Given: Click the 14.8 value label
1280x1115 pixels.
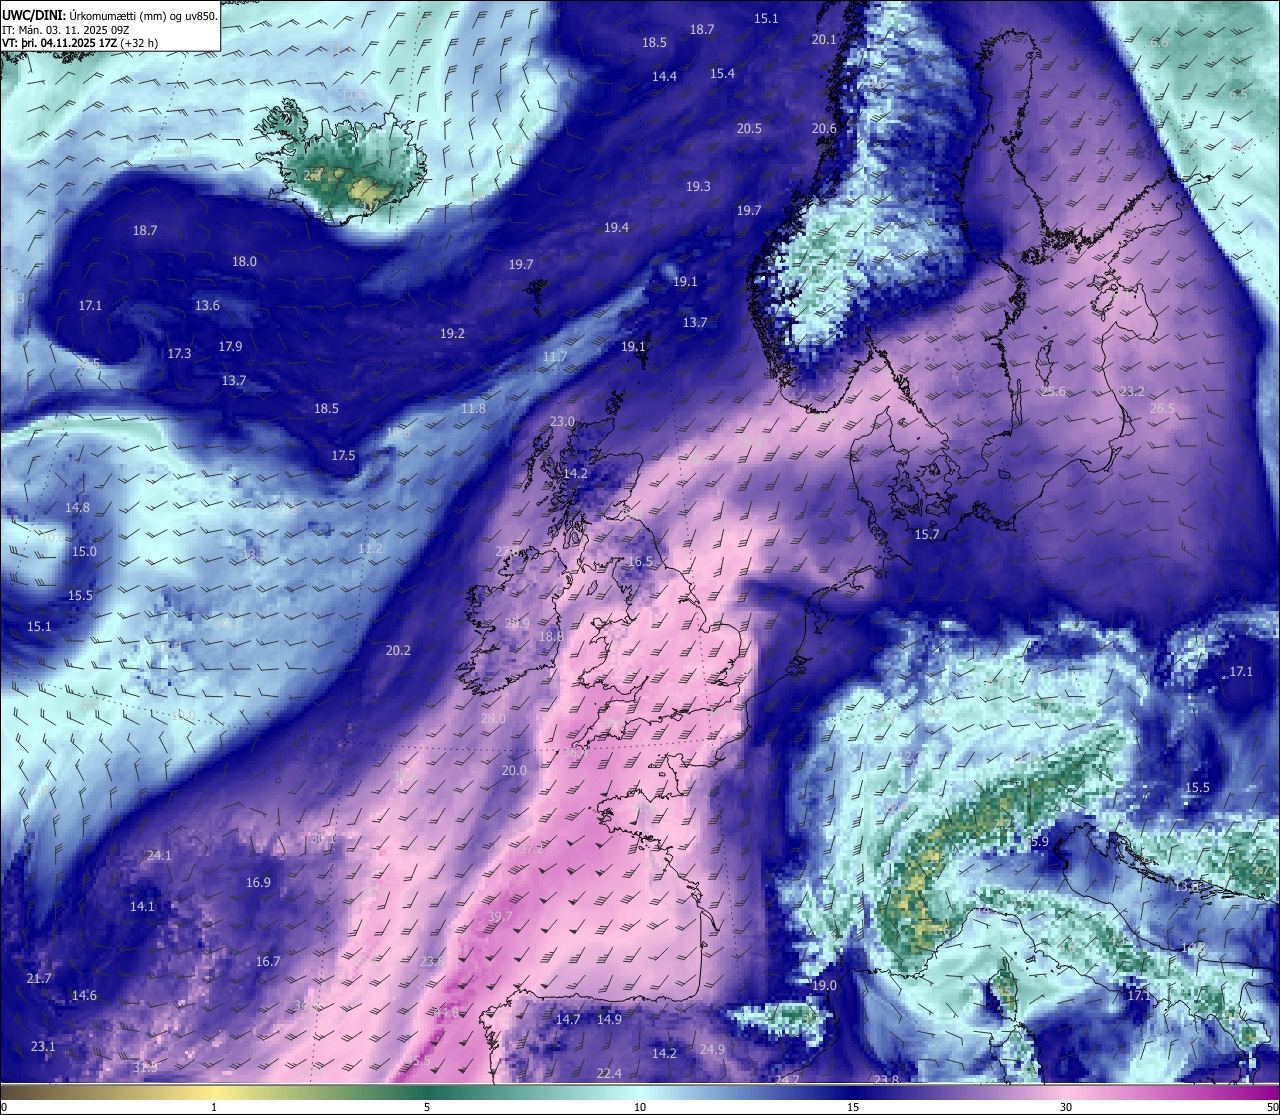Looking at the screenshot, I should pyautogui.click(x=77, y=508).
